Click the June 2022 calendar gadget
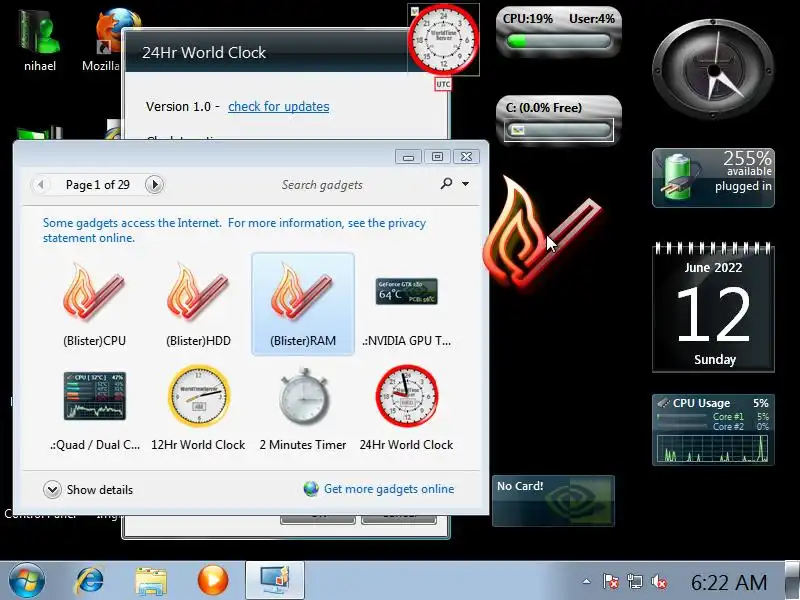The image size is (800, 600). (x=713, y=308)
